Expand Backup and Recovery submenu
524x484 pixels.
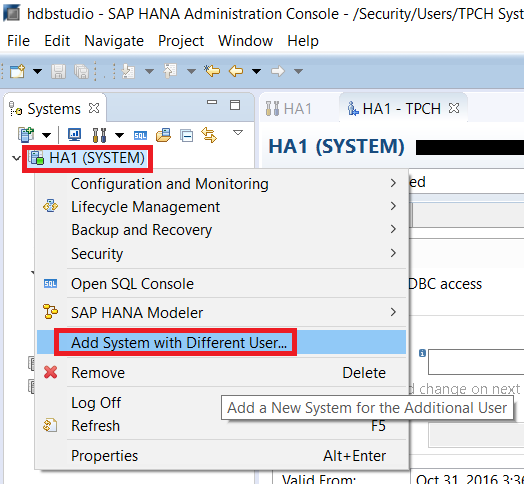tap(222, 230)
